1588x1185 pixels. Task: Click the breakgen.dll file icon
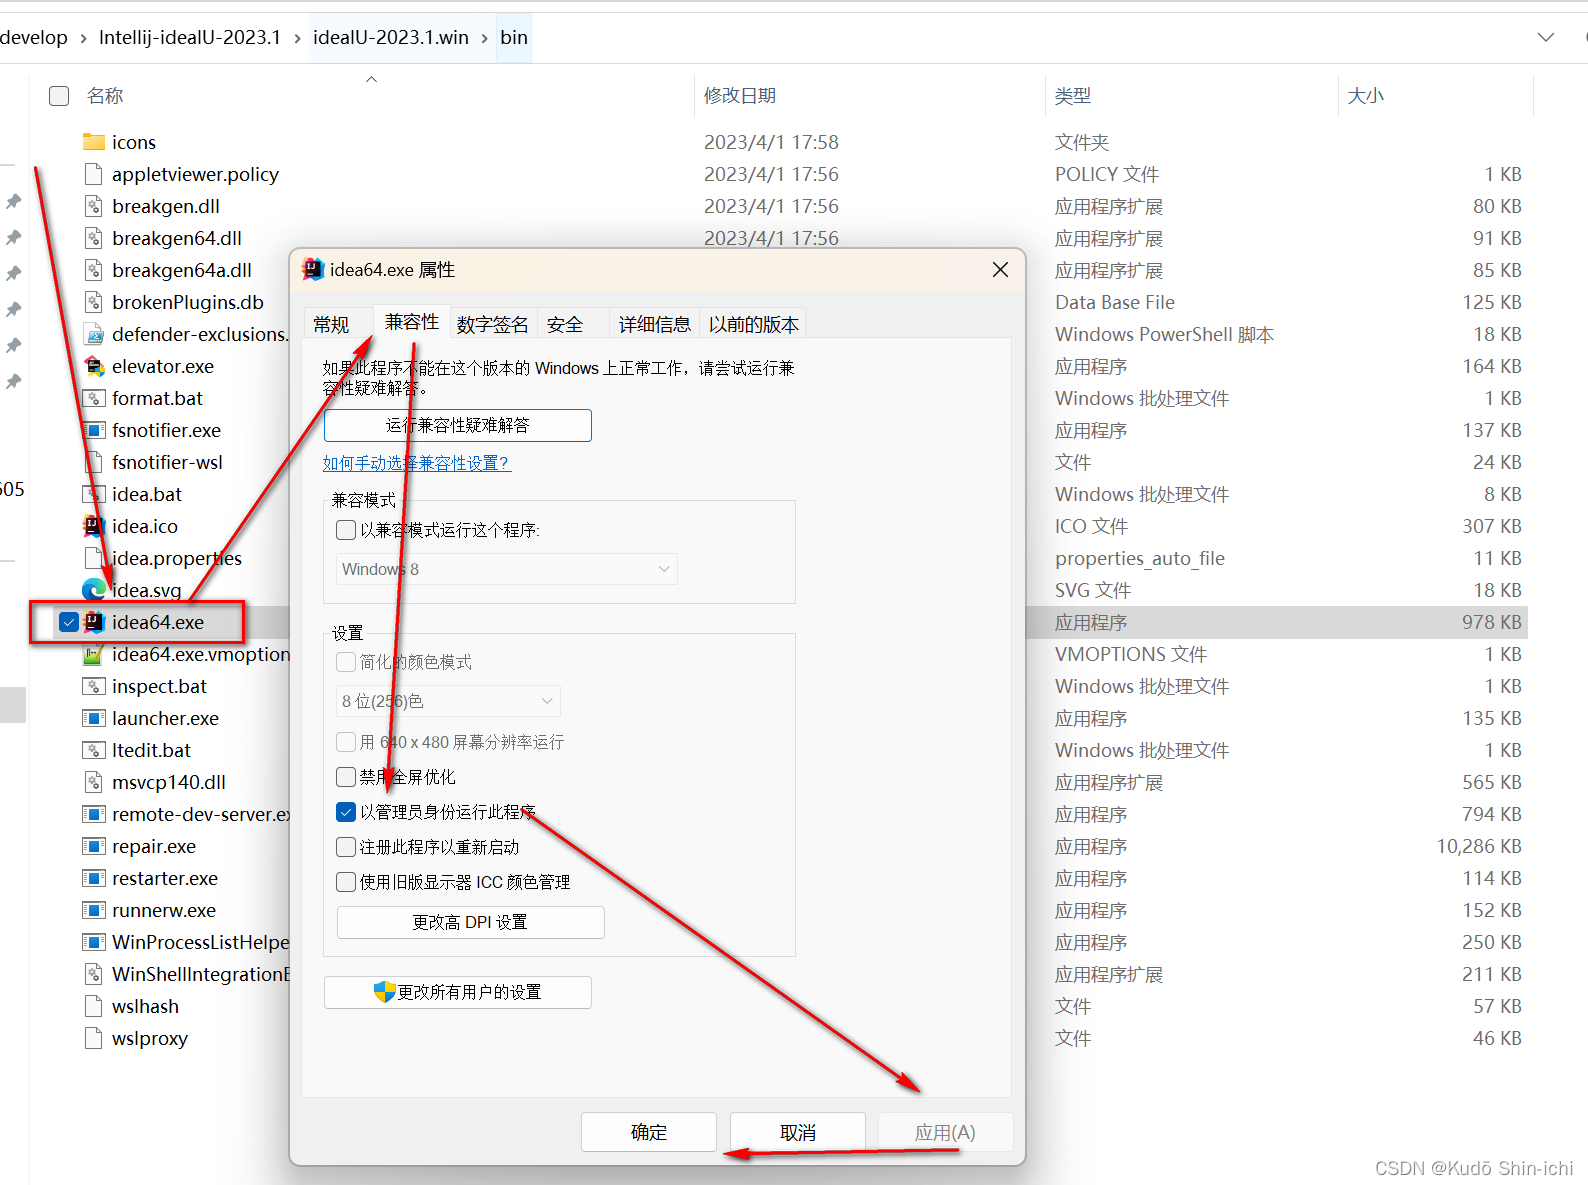[x=94, y=206]
